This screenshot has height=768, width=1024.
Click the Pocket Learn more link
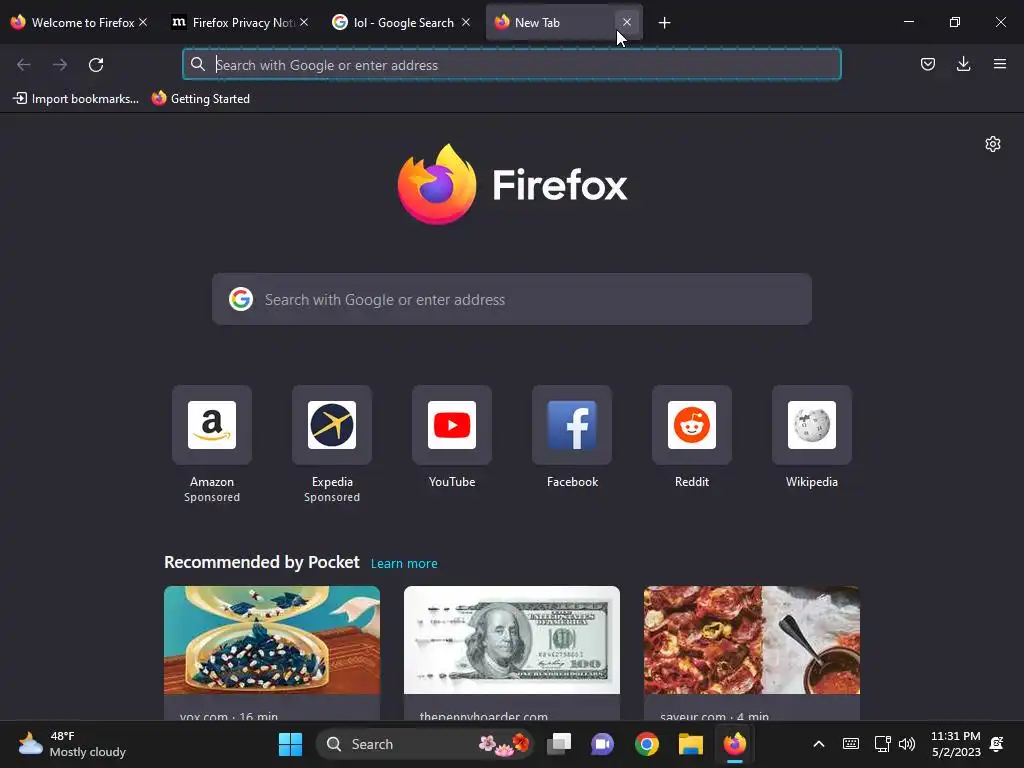pos(404,564)
